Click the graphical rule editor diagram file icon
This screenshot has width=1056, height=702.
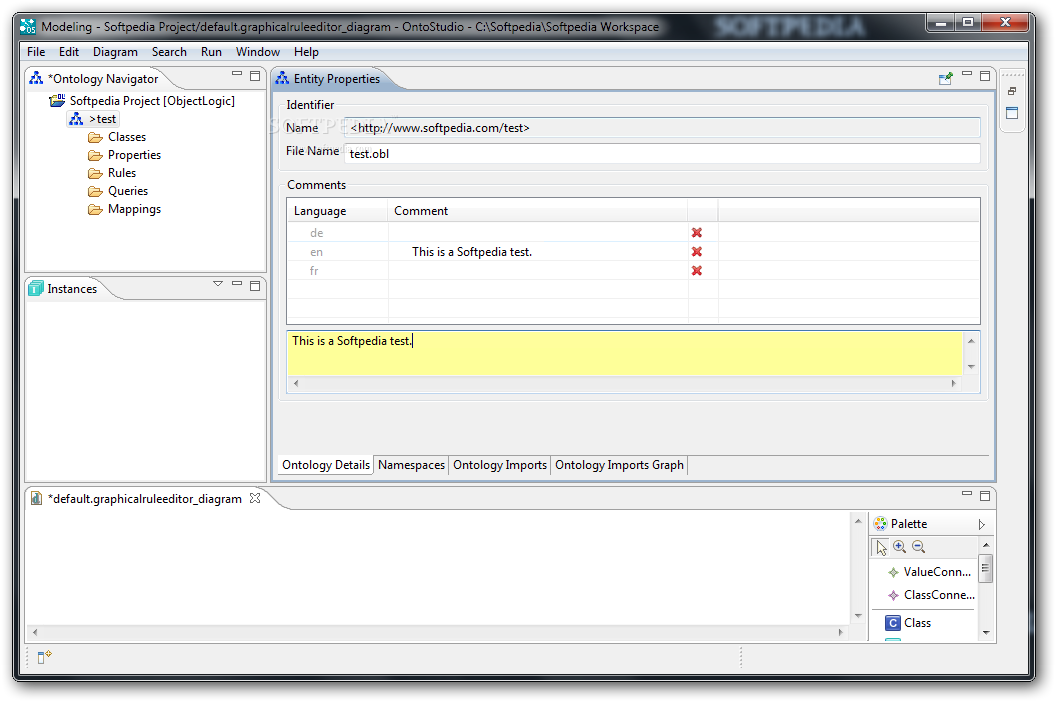click(36, 499)
